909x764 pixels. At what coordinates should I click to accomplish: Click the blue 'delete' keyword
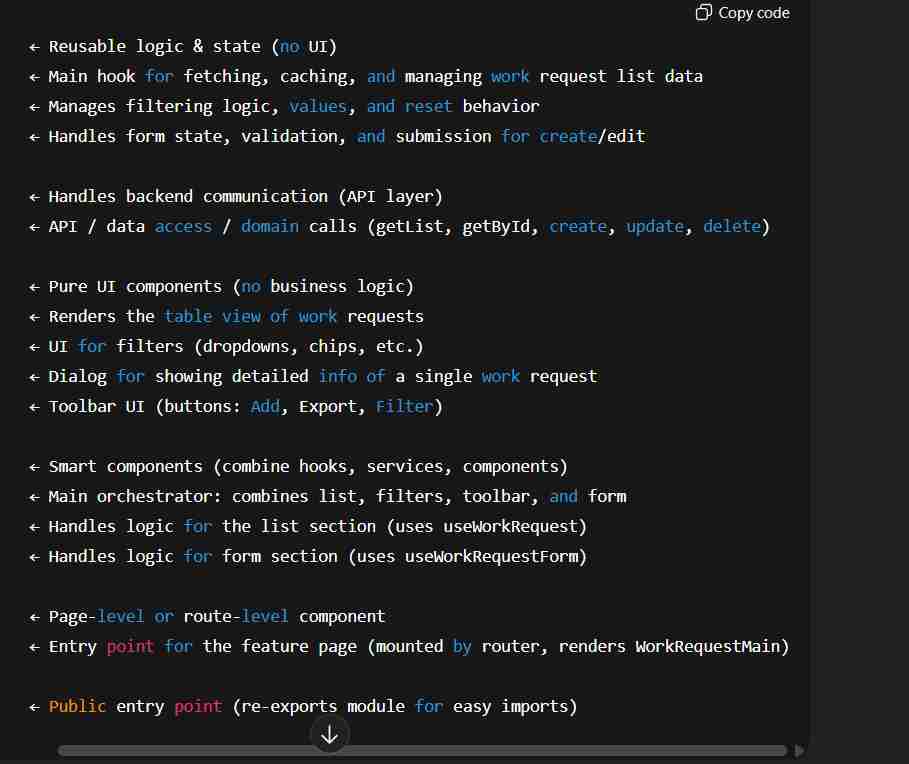tap(732, 226)
